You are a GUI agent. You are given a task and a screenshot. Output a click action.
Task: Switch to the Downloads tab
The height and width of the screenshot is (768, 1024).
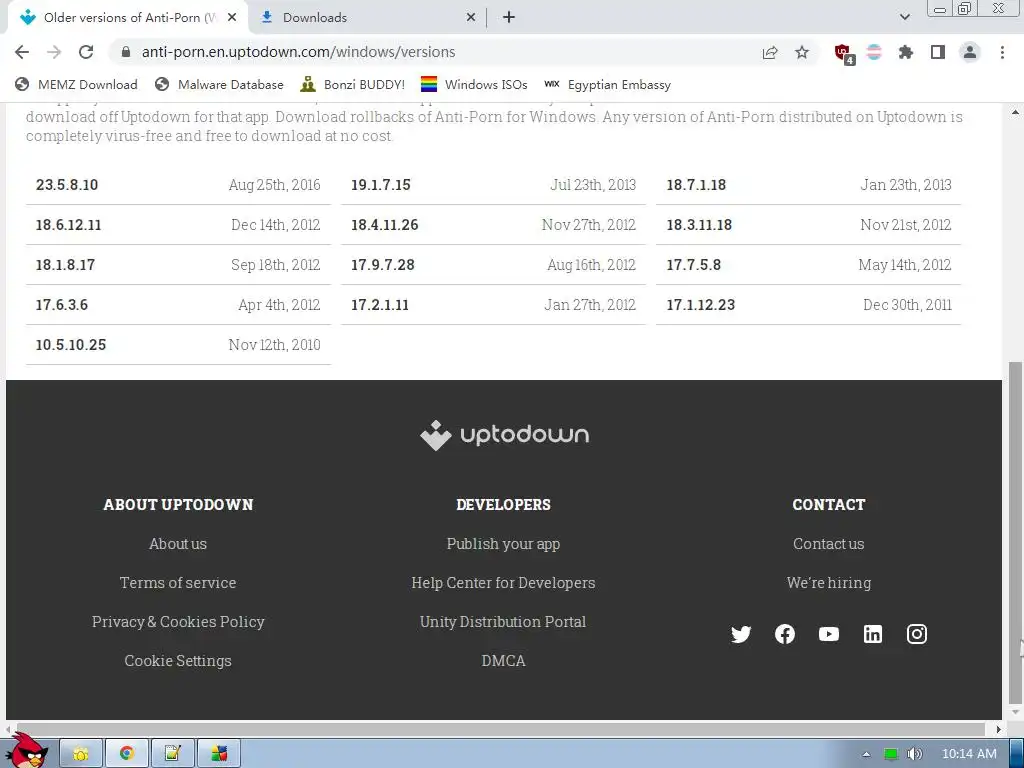(x=368, y=18)
